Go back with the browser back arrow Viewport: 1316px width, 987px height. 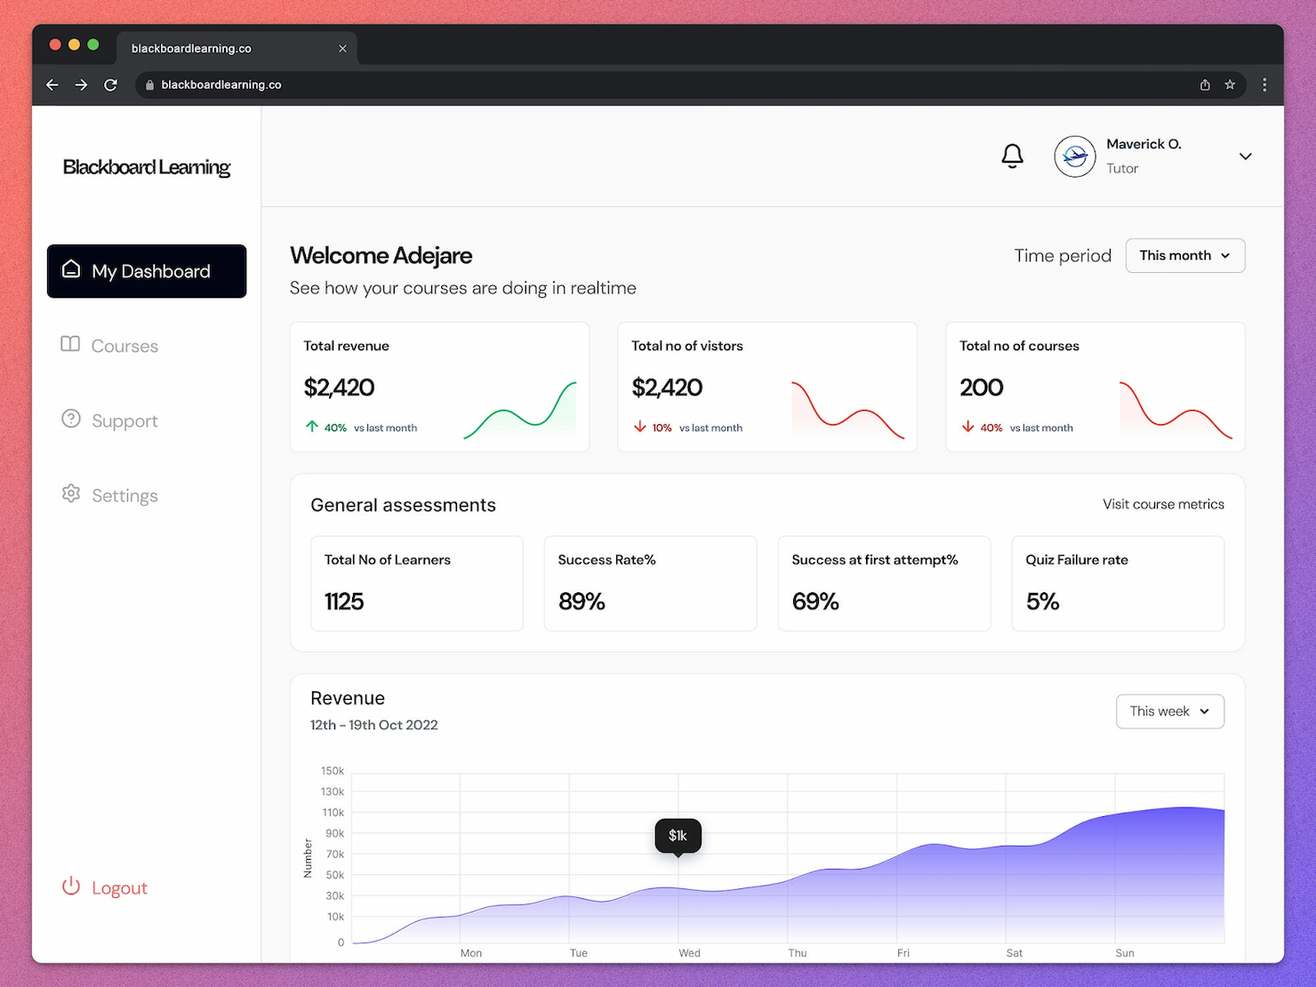[52, 85]
